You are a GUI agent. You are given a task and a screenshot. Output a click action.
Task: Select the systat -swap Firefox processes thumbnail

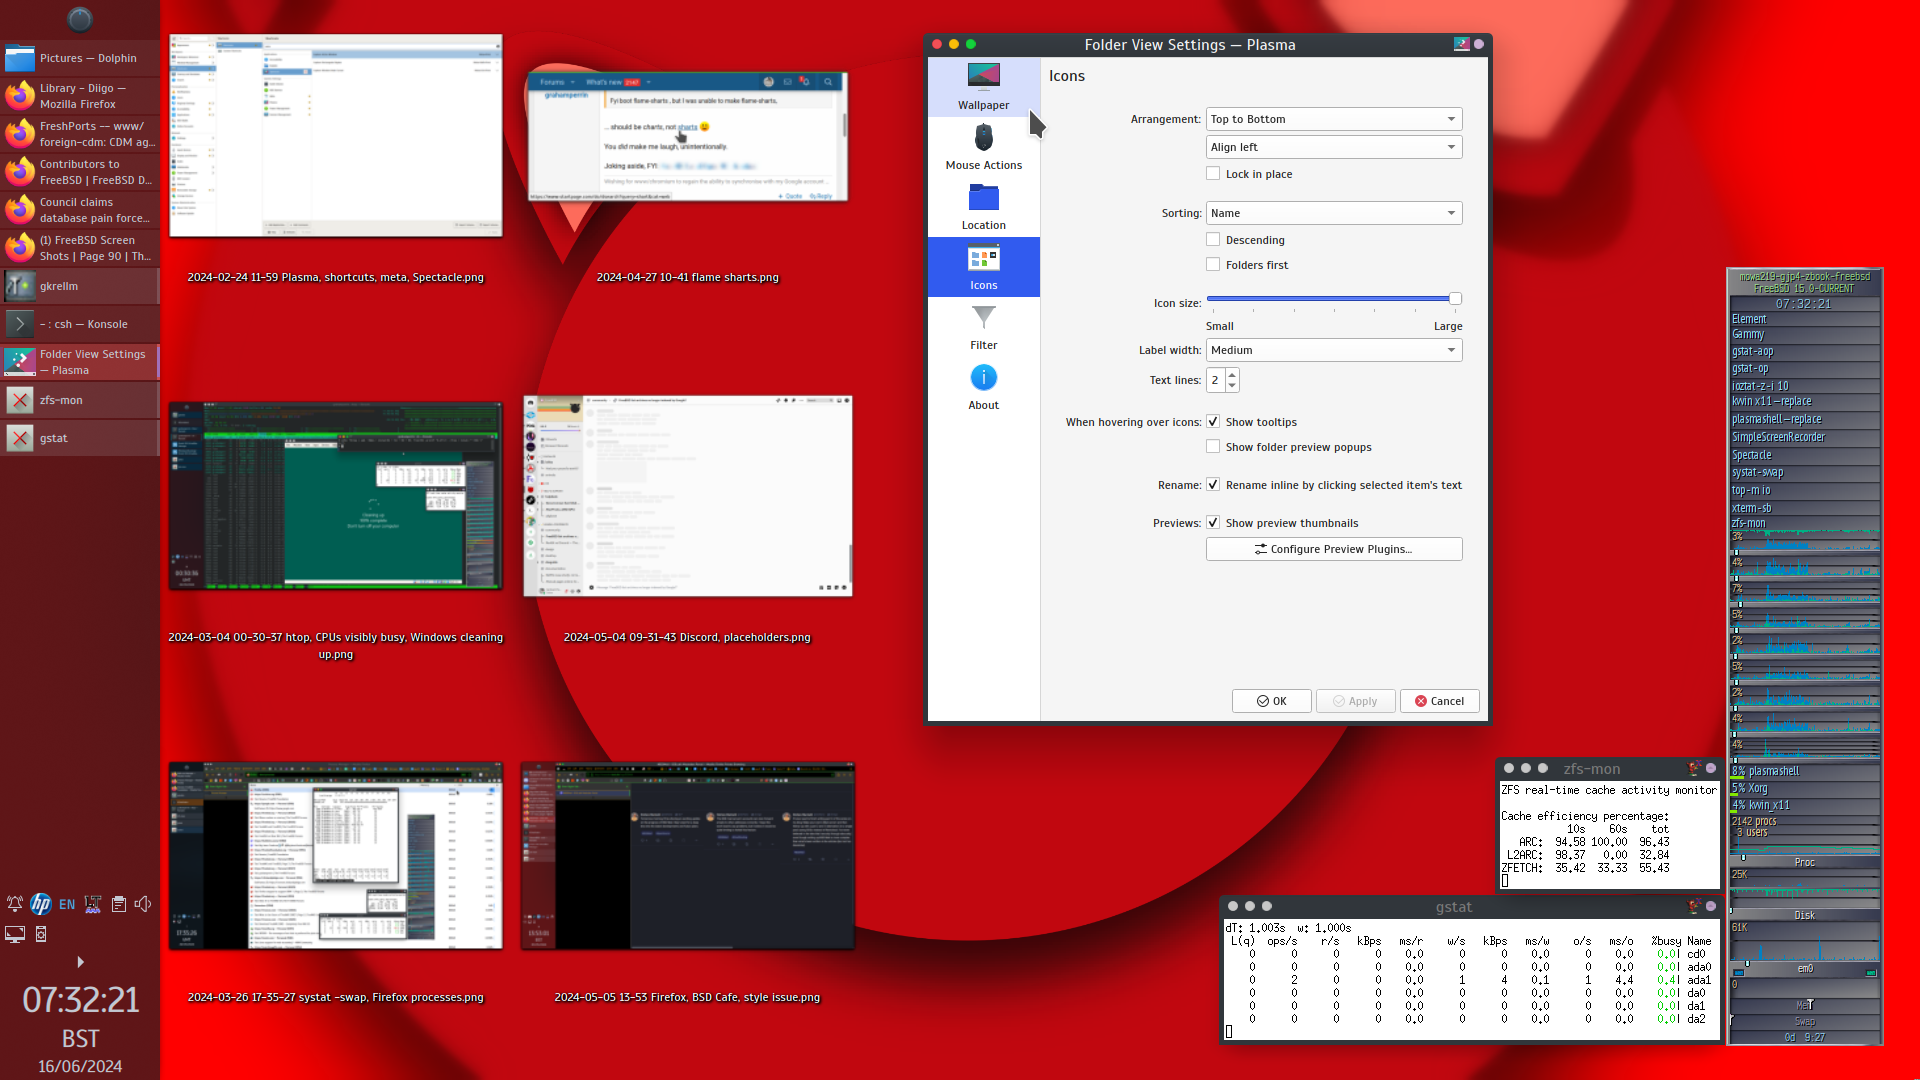click(336, 856)
